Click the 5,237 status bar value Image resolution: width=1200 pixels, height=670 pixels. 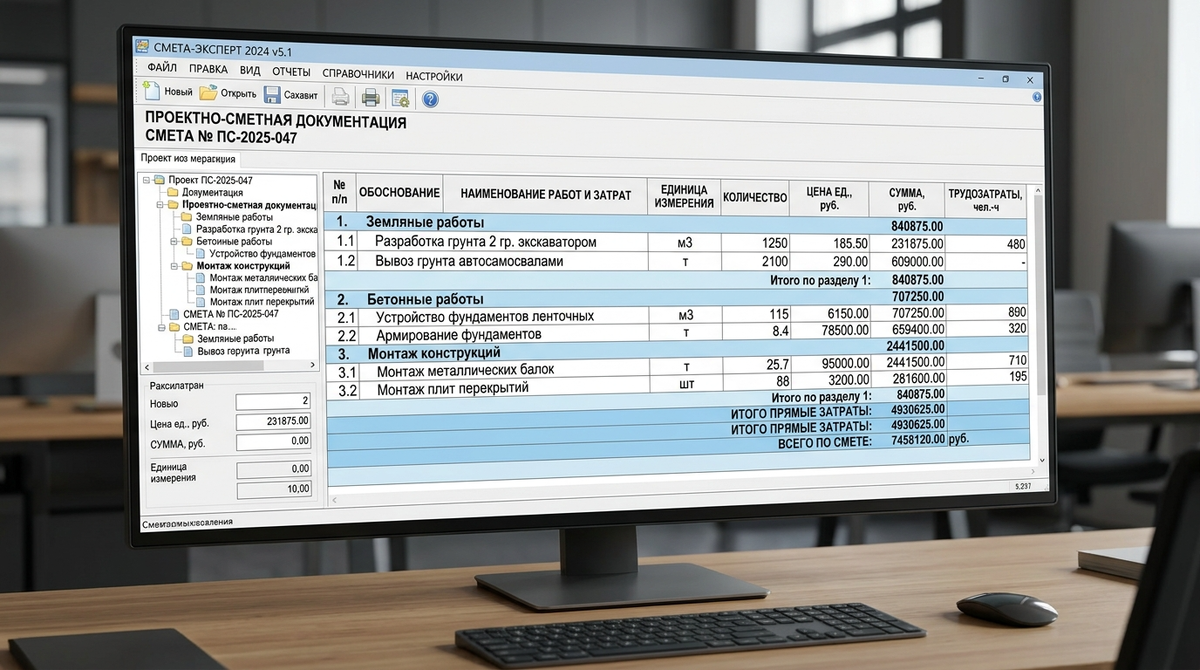pos(1022,486)
